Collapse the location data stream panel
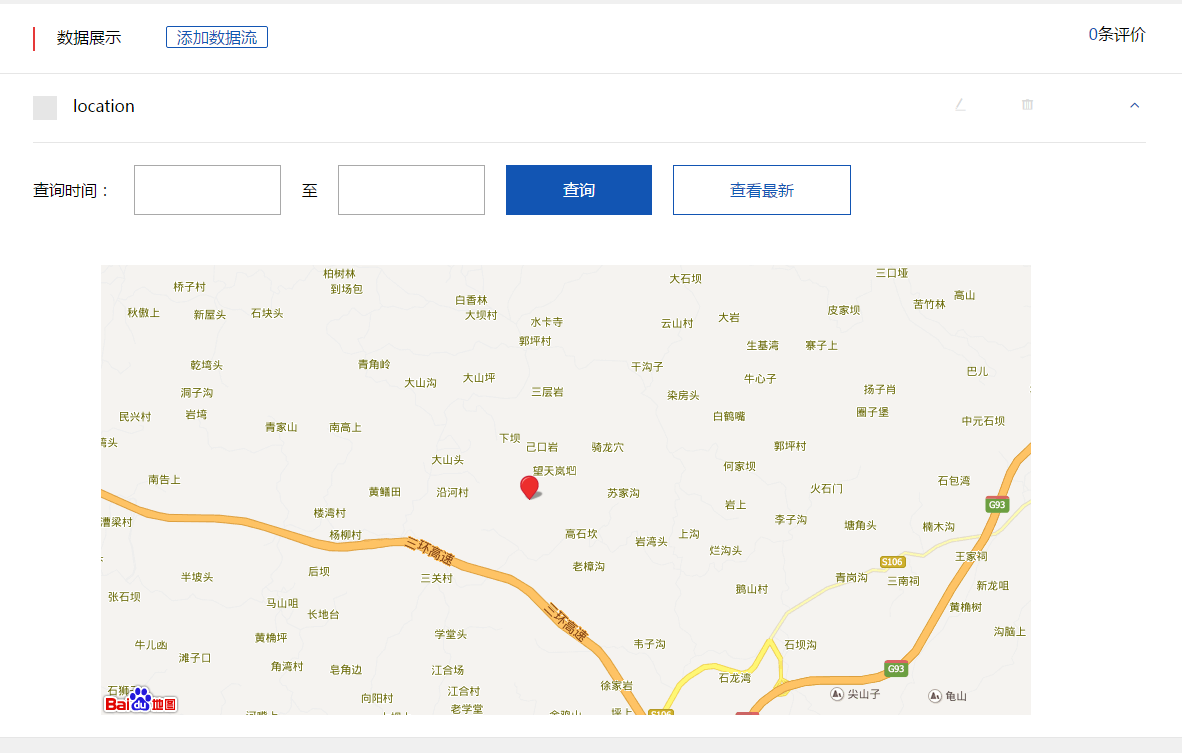 (1134, 105)
